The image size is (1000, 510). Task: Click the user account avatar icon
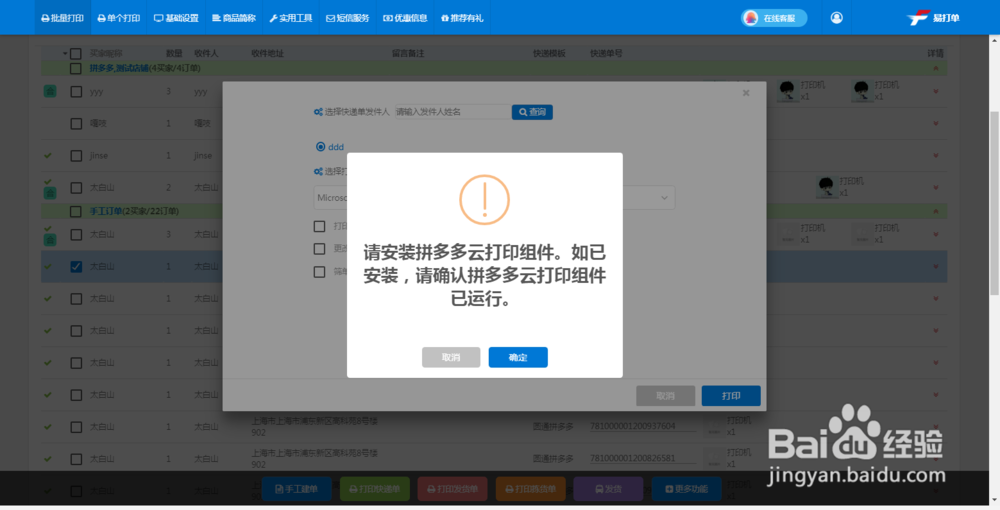(x=836, y=18)
